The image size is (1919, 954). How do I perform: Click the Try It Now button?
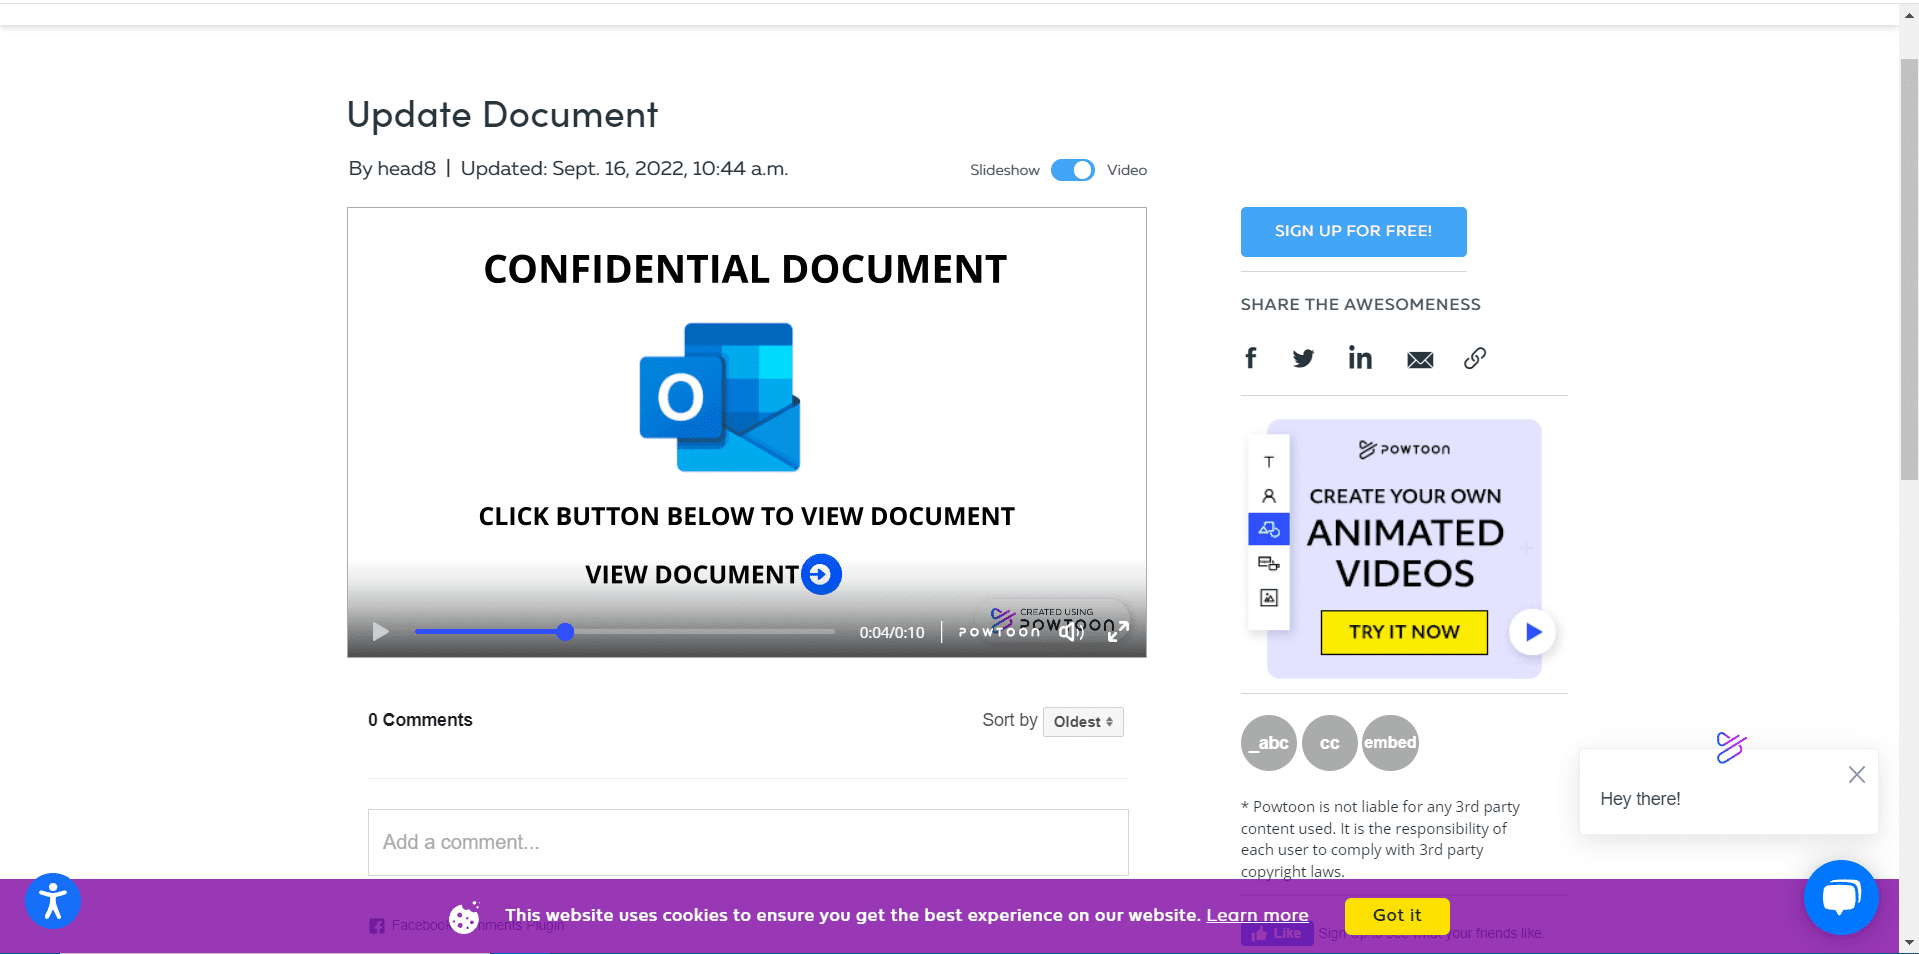[1404, 632]
